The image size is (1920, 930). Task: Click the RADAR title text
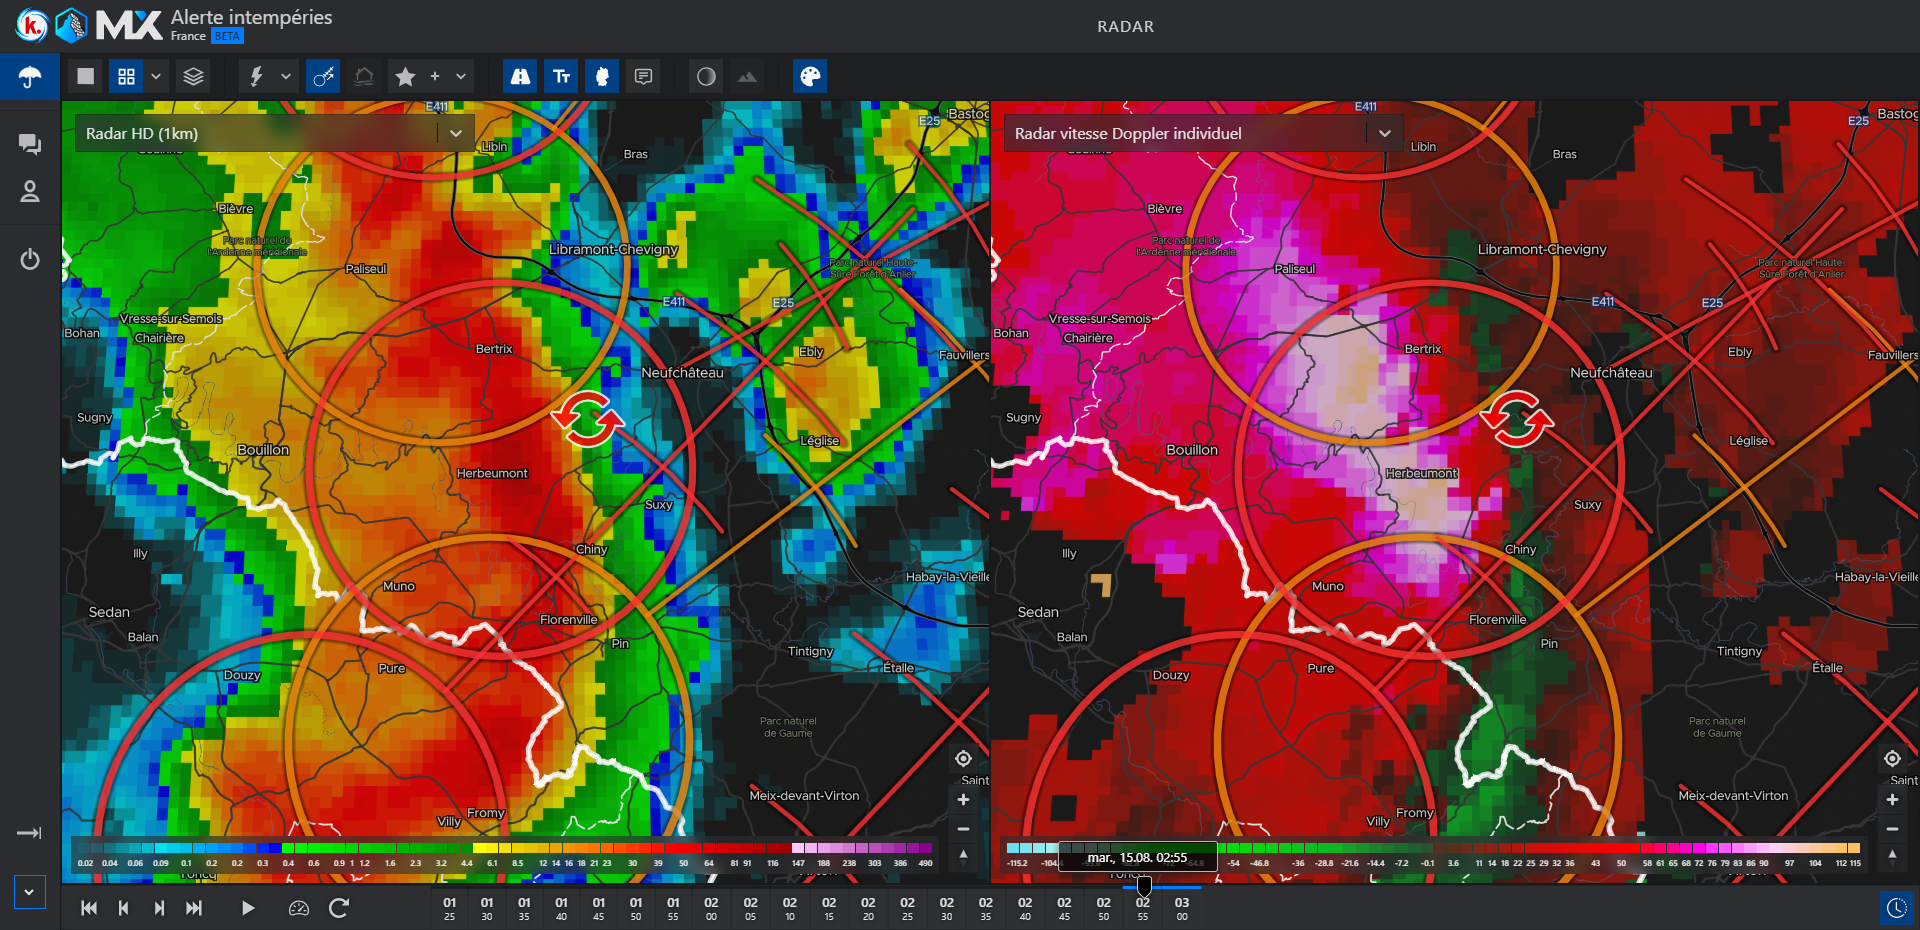1125,27
